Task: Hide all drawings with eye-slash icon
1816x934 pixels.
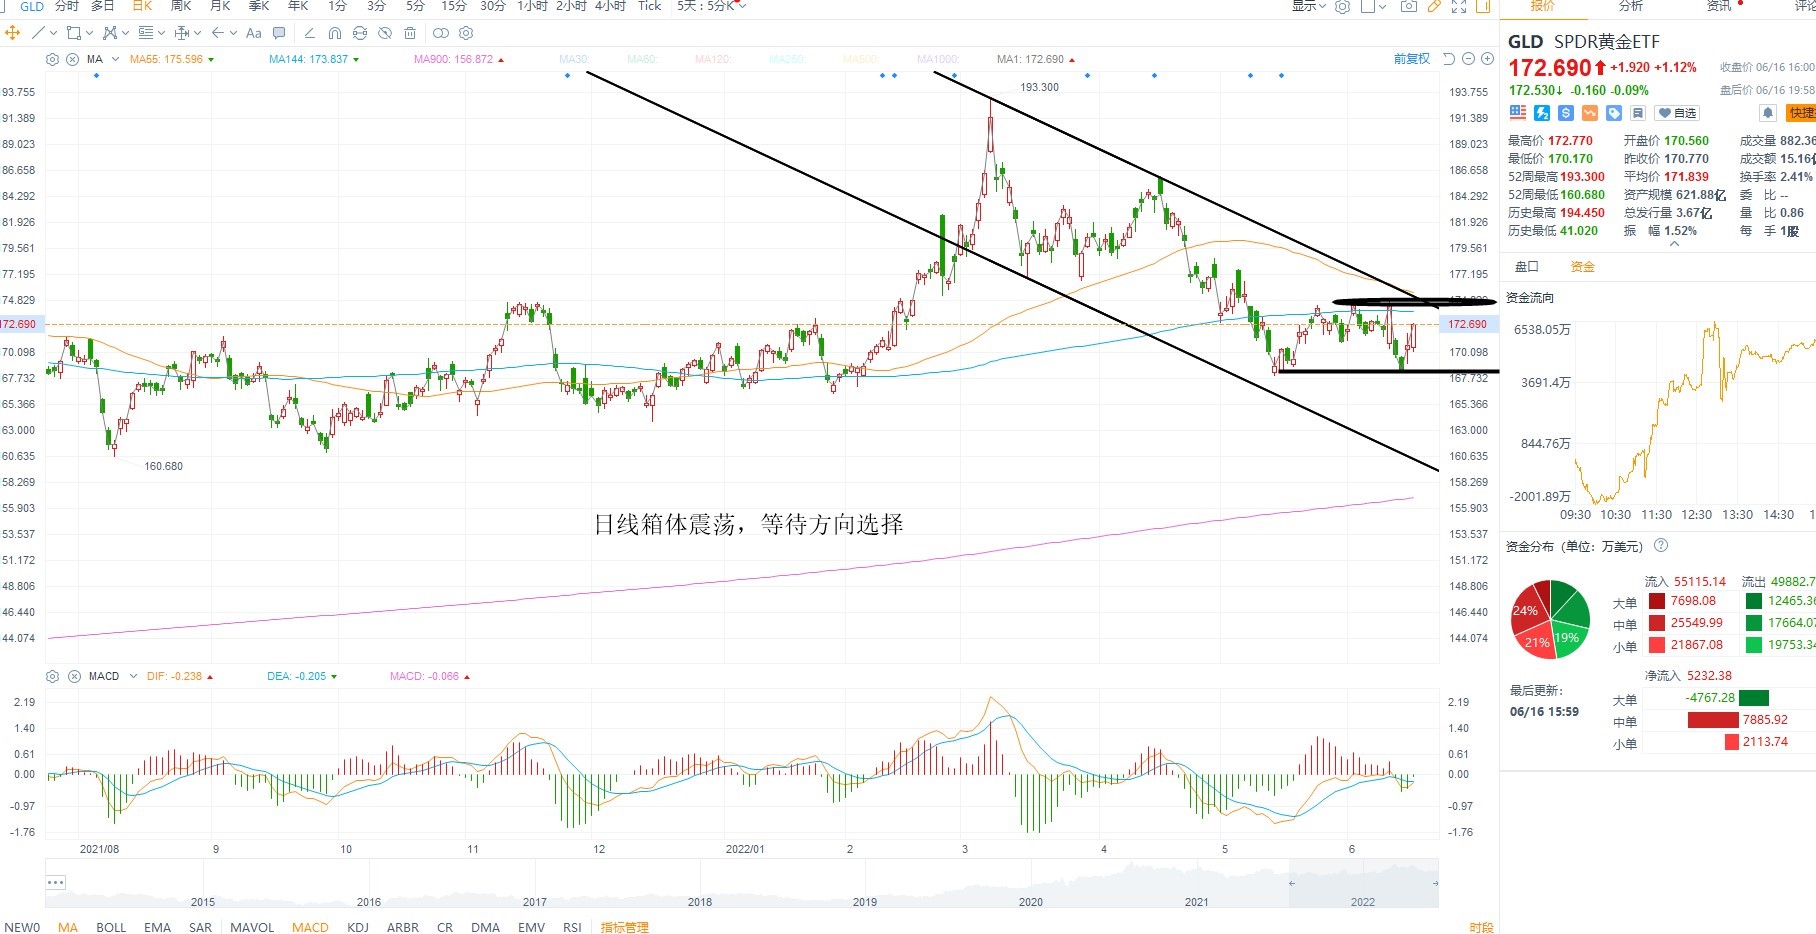Action: [x=385, y=33]
